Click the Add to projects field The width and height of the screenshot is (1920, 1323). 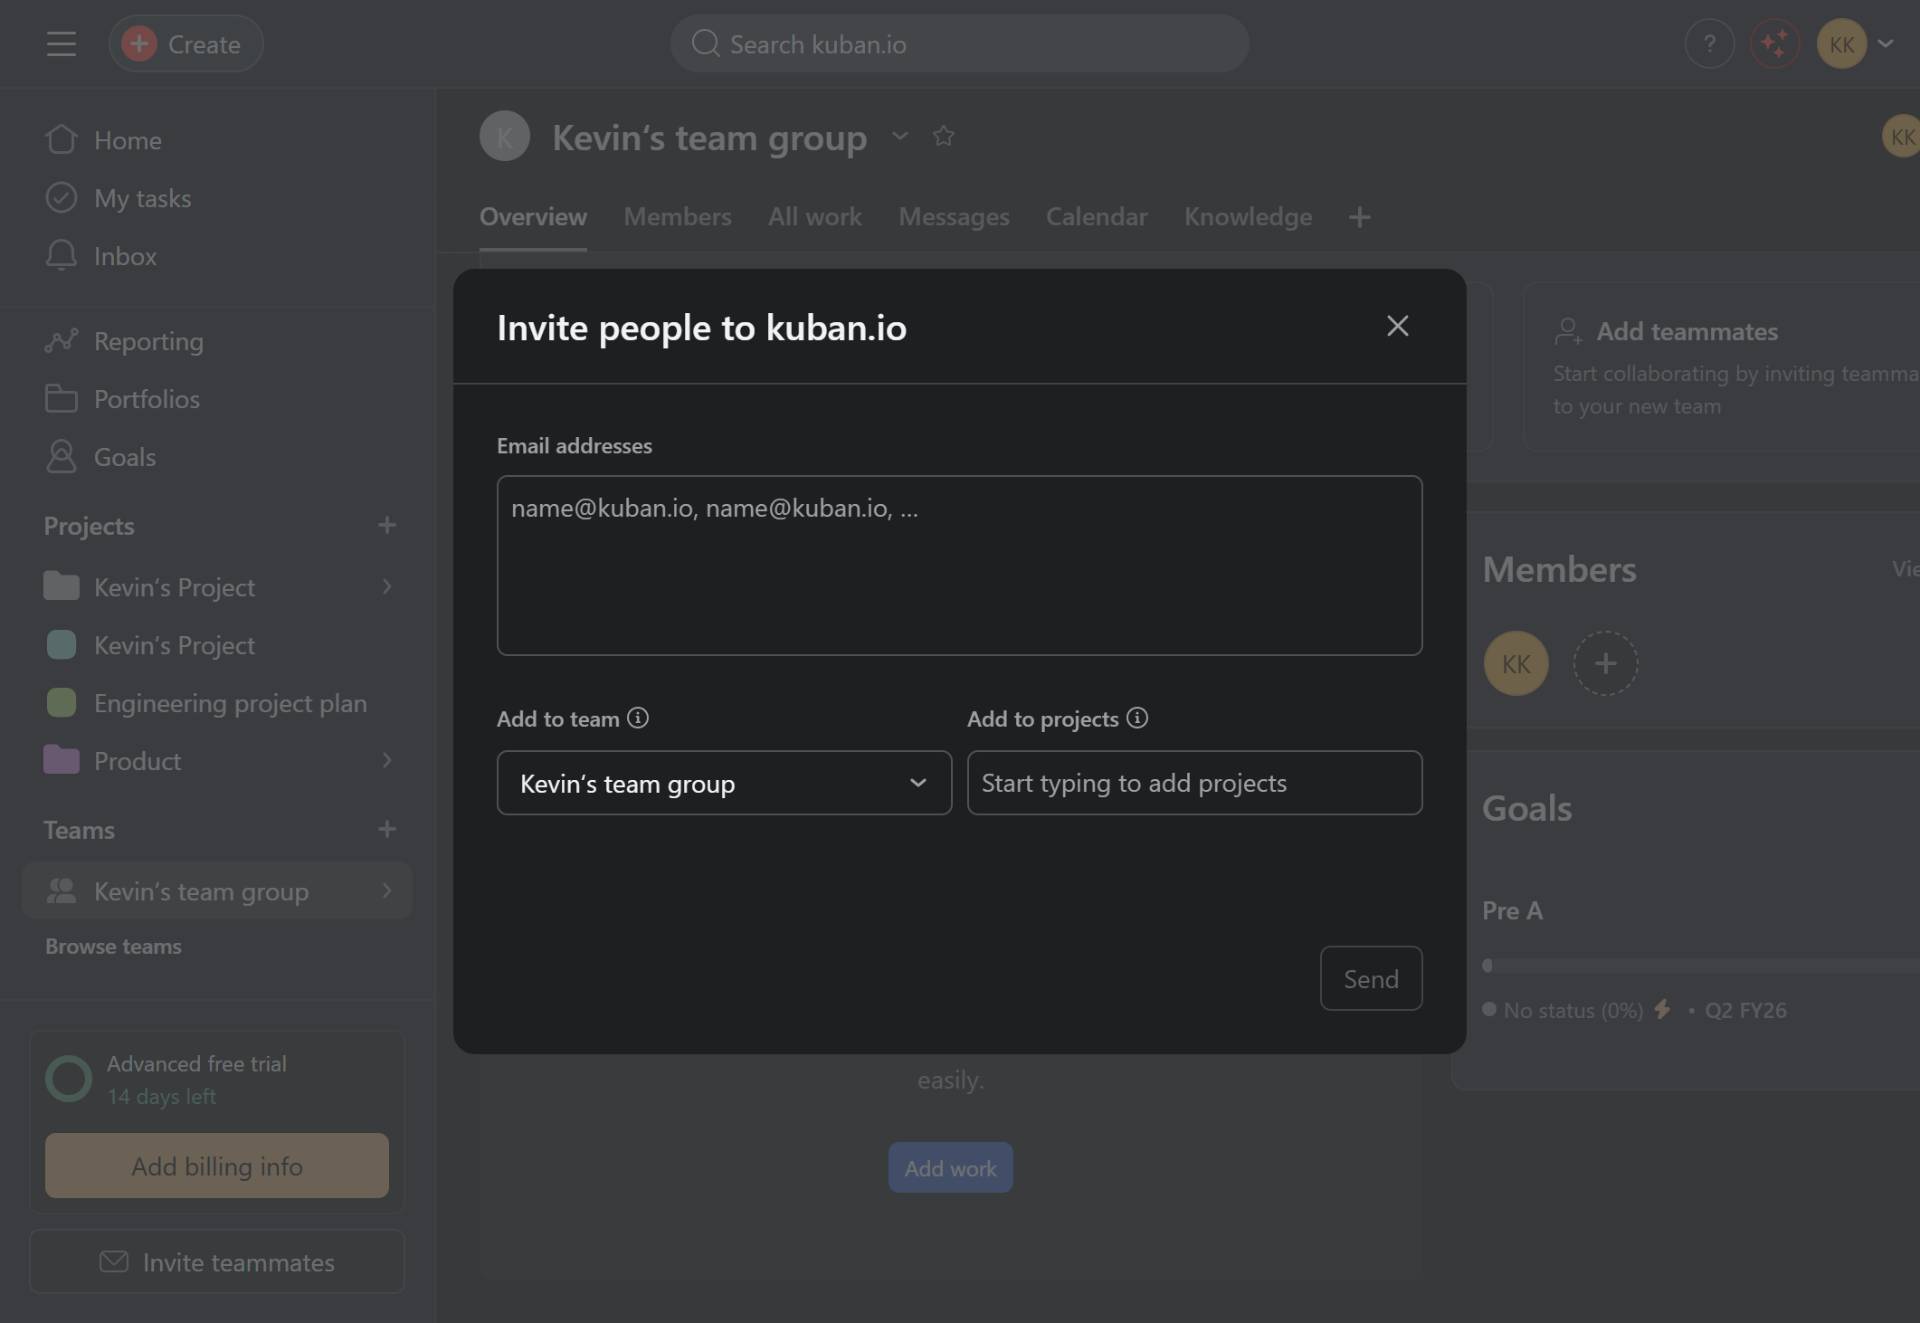pos(1194,783)
